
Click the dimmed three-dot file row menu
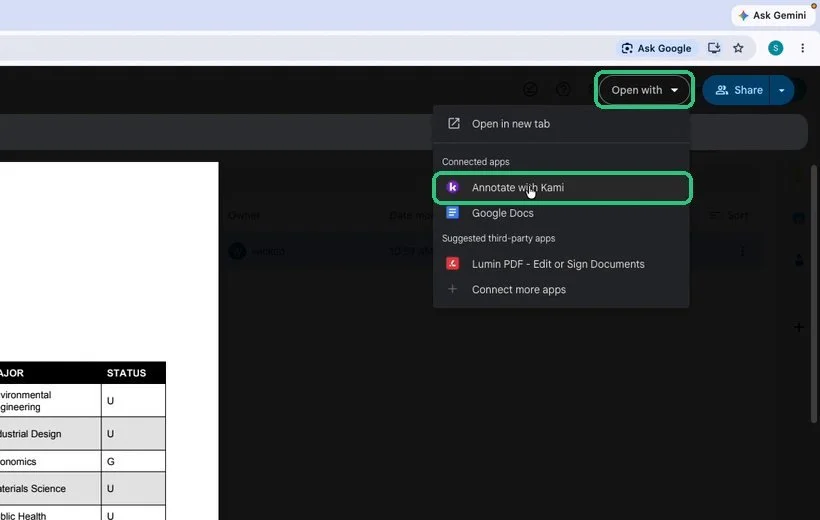pos(742,252)
